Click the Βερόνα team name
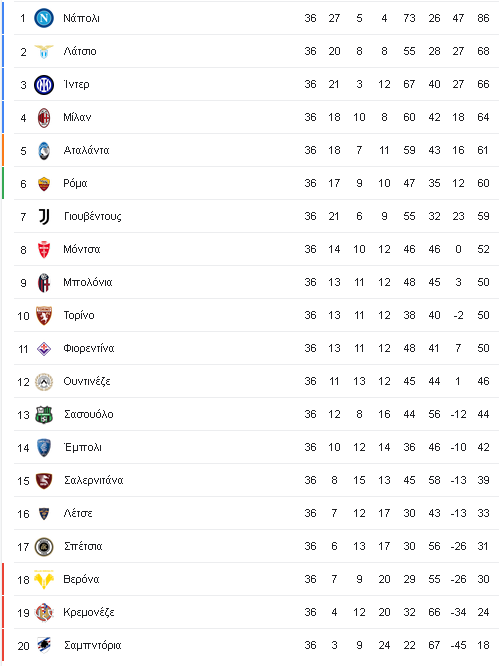 (x=81, y=579)
